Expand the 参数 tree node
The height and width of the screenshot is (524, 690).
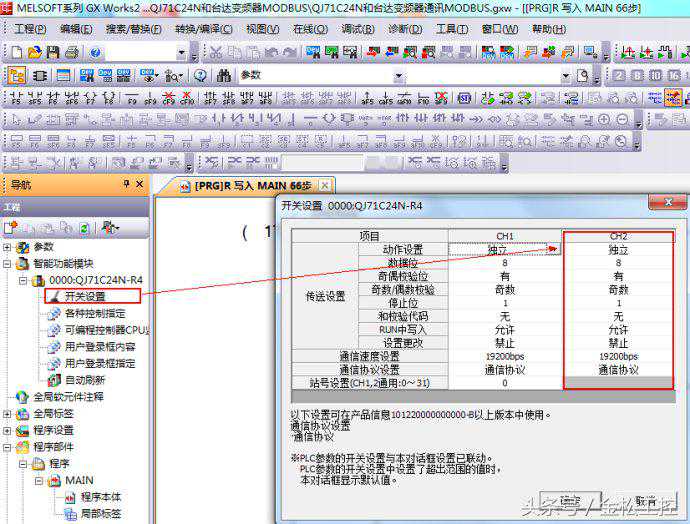[9, 246]
